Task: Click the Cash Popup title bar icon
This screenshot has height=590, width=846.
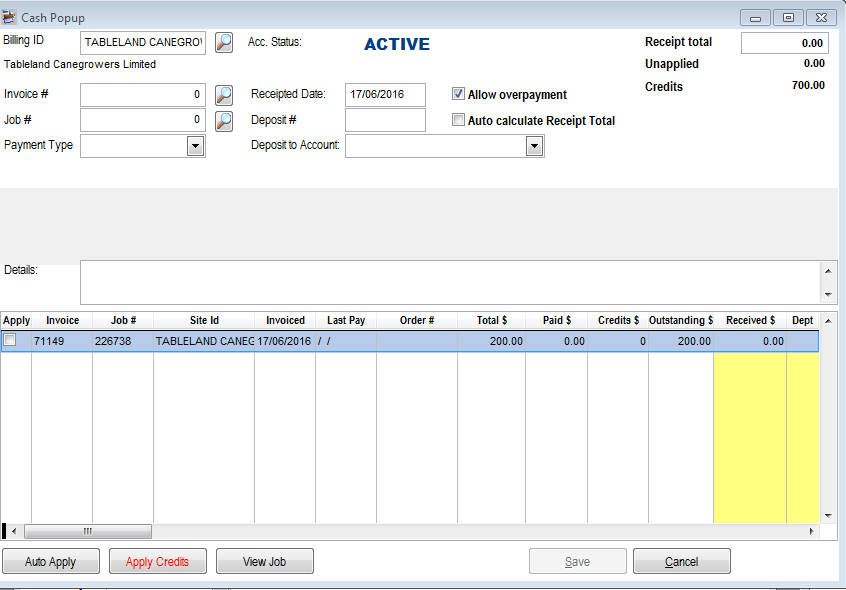Action: coord(9,17)
